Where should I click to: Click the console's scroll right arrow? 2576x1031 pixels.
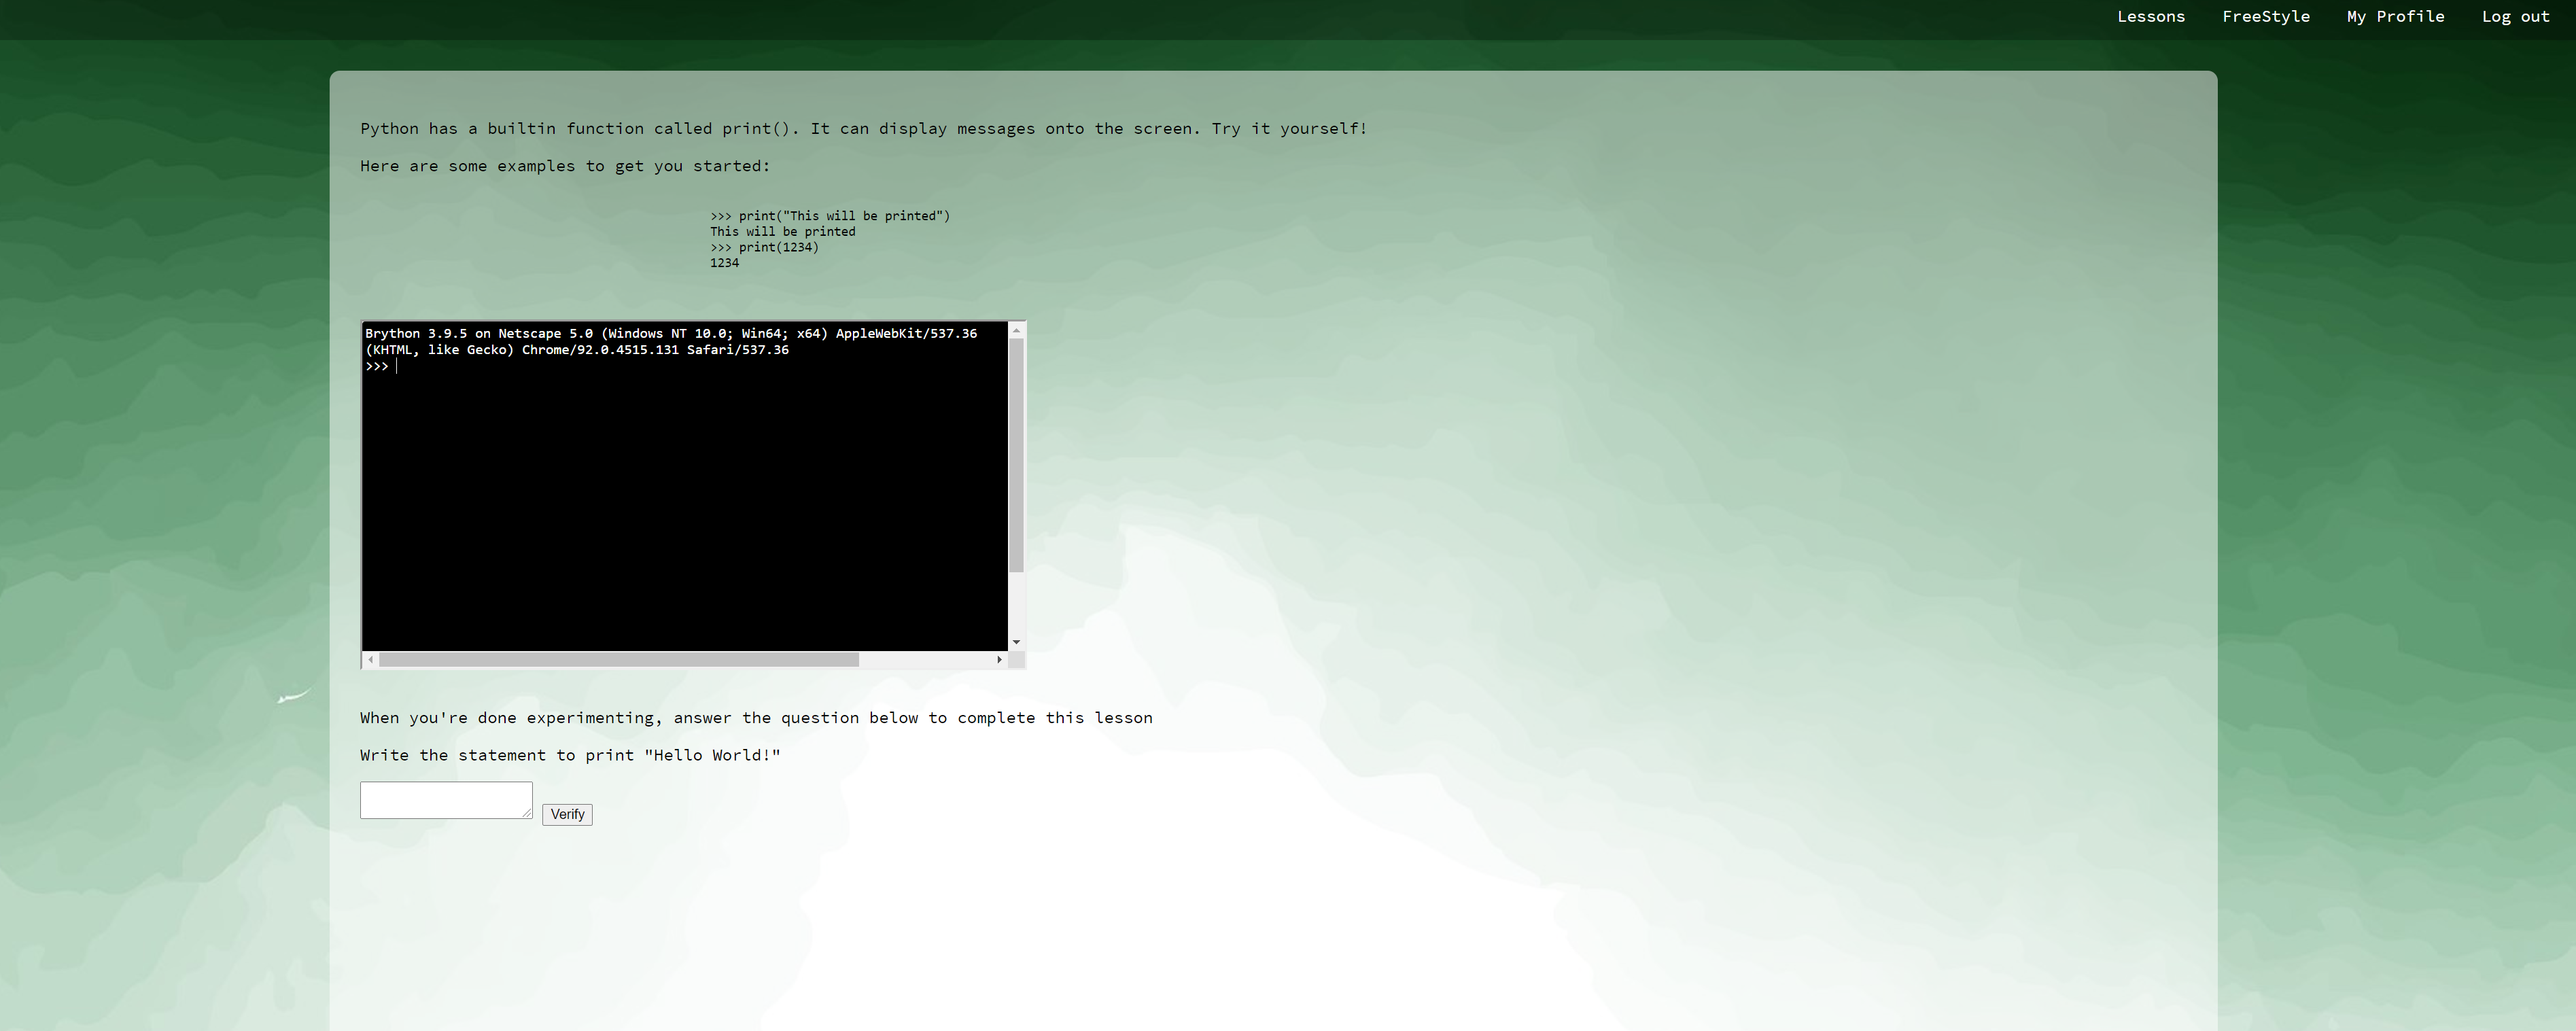pyautogui.click(x=999, y=660)
